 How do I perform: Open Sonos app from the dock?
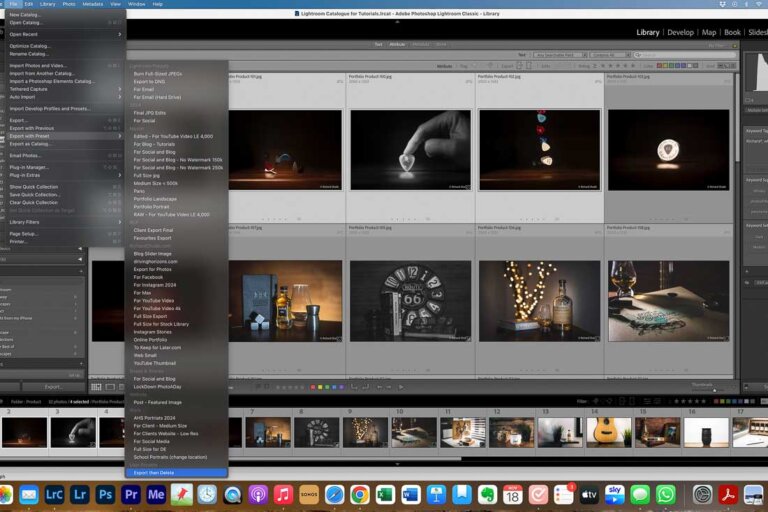click(309, 495)
